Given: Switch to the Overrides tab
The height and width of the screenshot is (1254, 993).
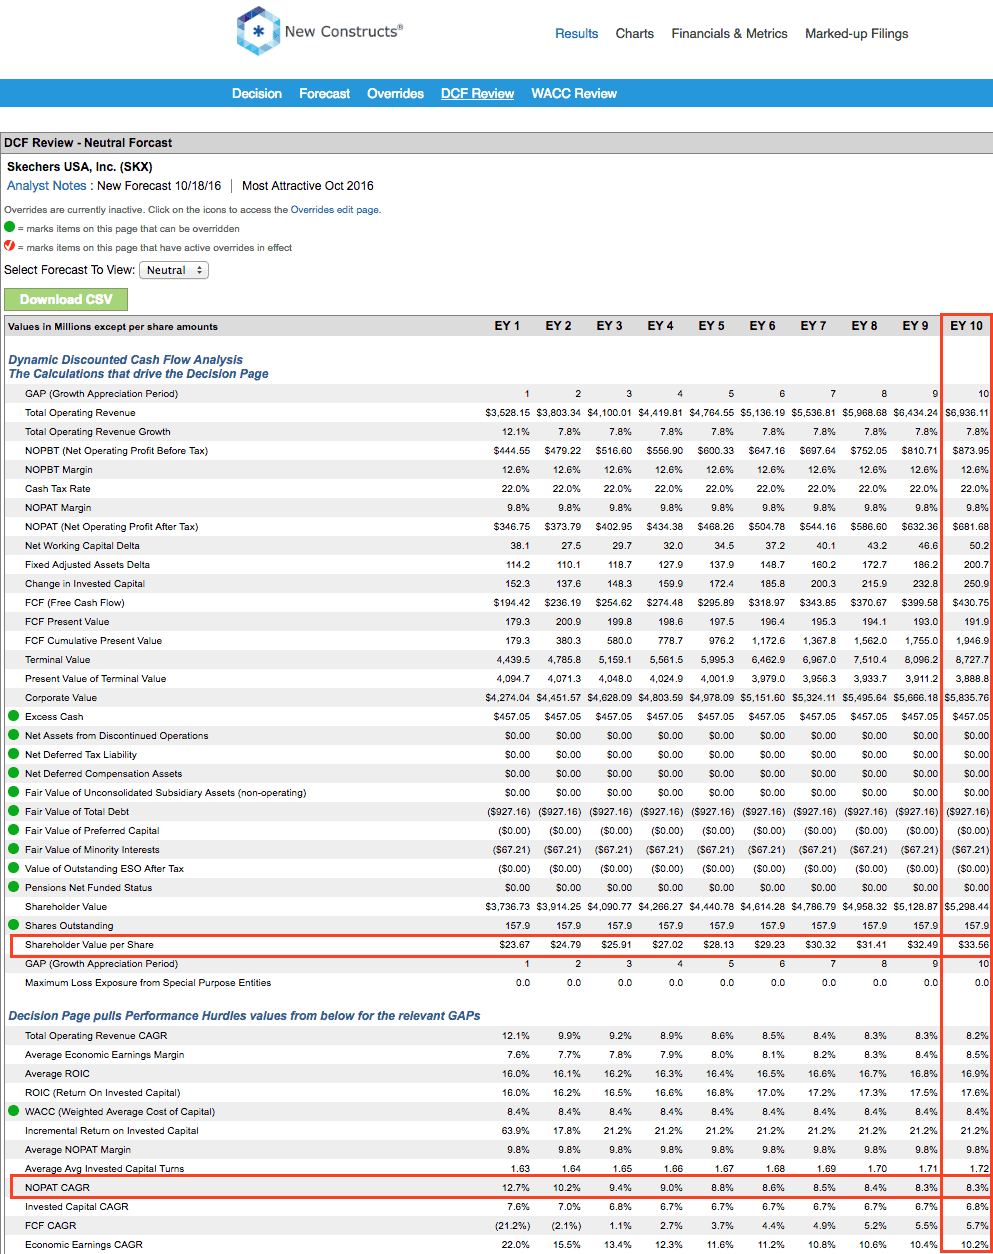Looking at the screenshot, I should click(x=396, y=93).
